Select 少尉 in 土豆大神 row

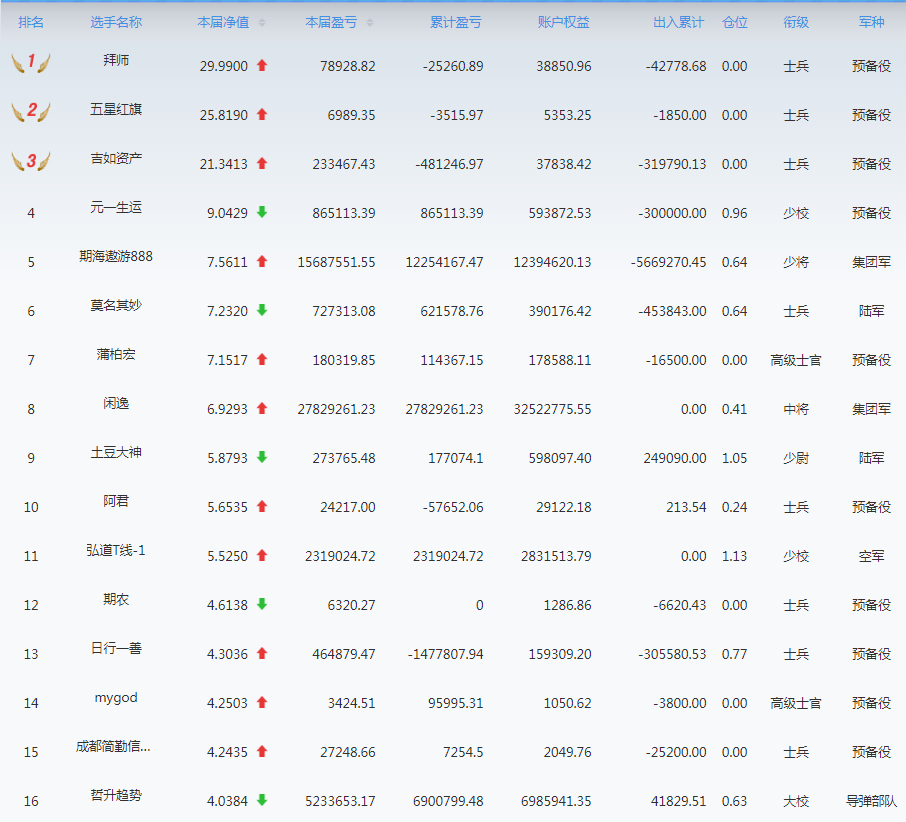point(796,459)
